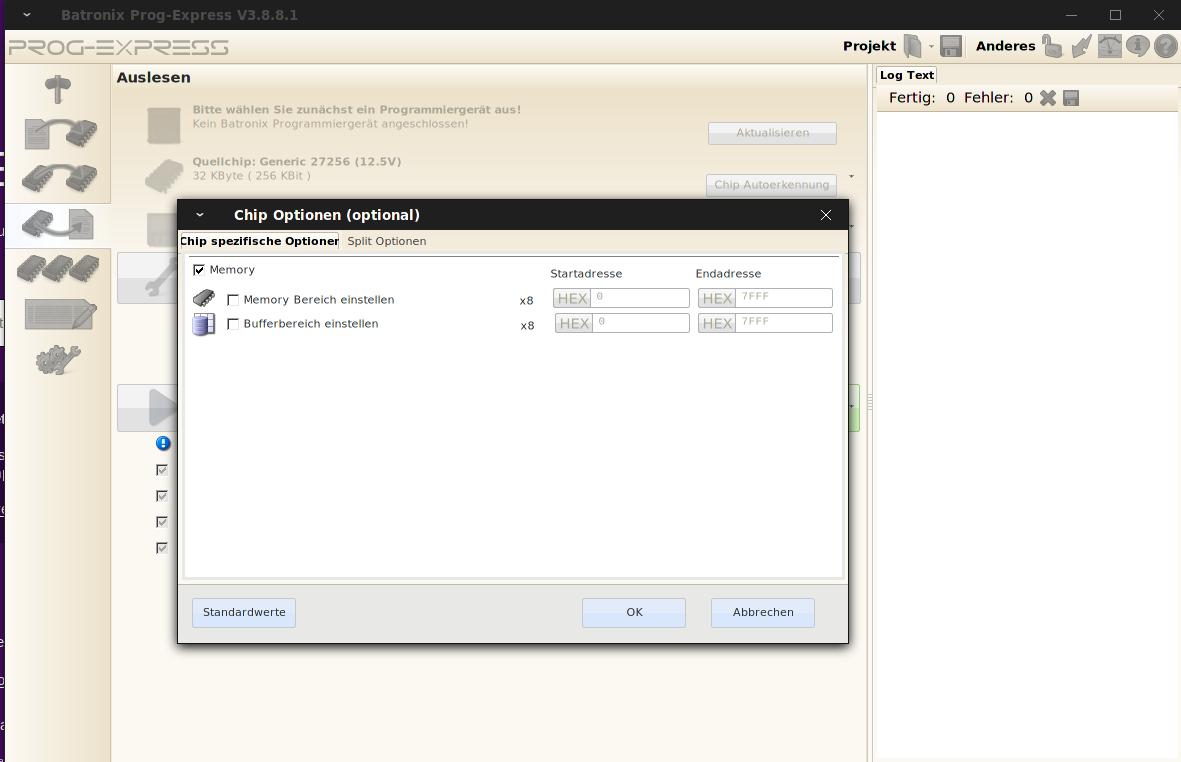The height and width of the screenshot is (762, 1181).
Task: Toggle HEX button for Buffer Endadresse
Action: coord(717,324)
